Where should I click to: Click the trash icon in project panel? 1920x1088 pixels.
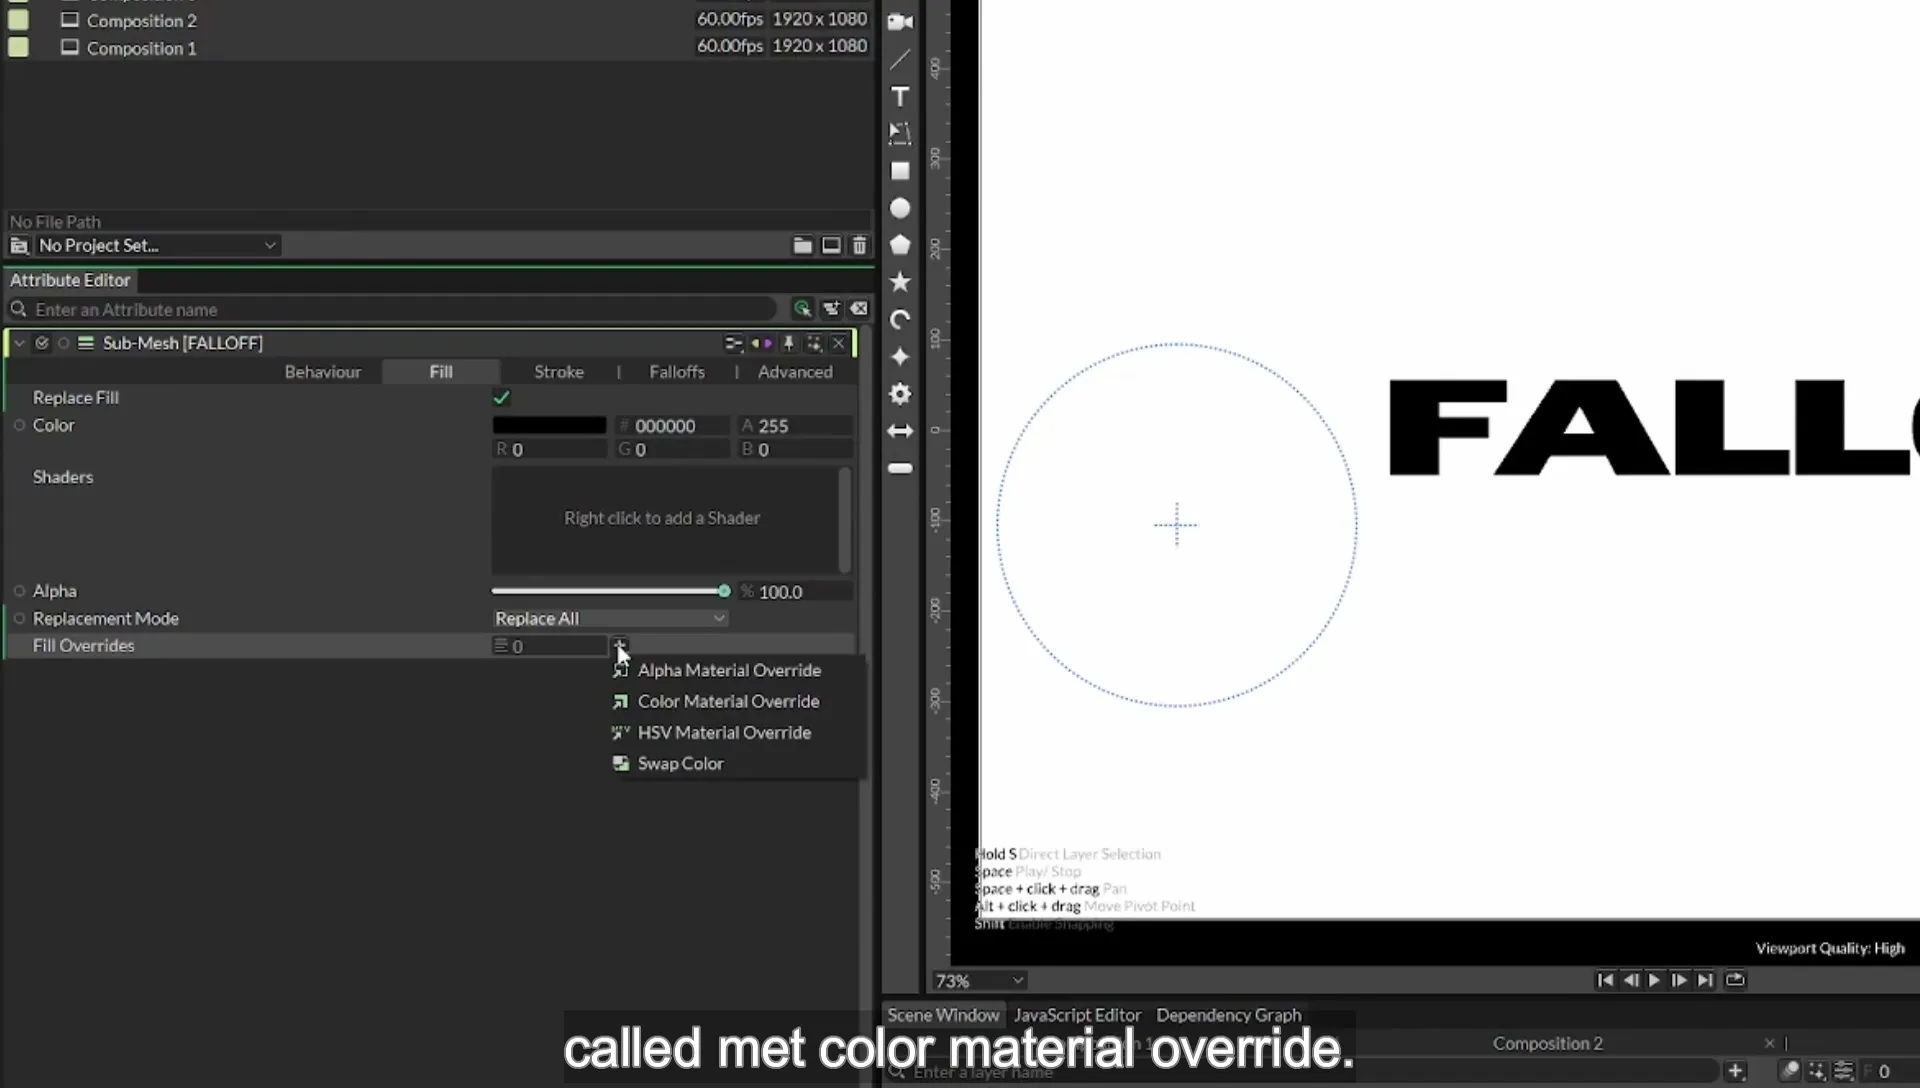coord(859,245)
